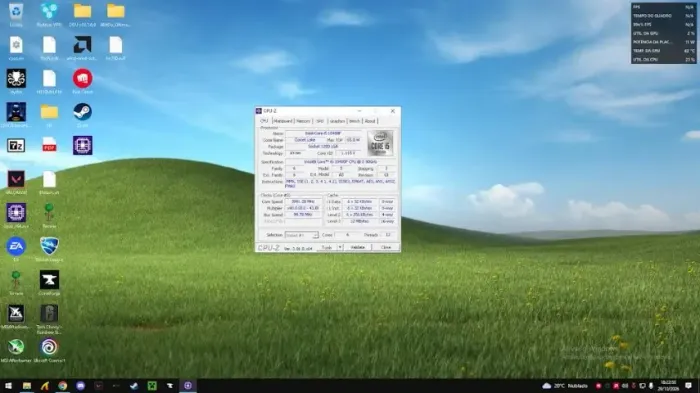The height and width of the screenshot is (393, 700).
Task: Switch to the Memory tab in CPU-Z
Action: 303,121
